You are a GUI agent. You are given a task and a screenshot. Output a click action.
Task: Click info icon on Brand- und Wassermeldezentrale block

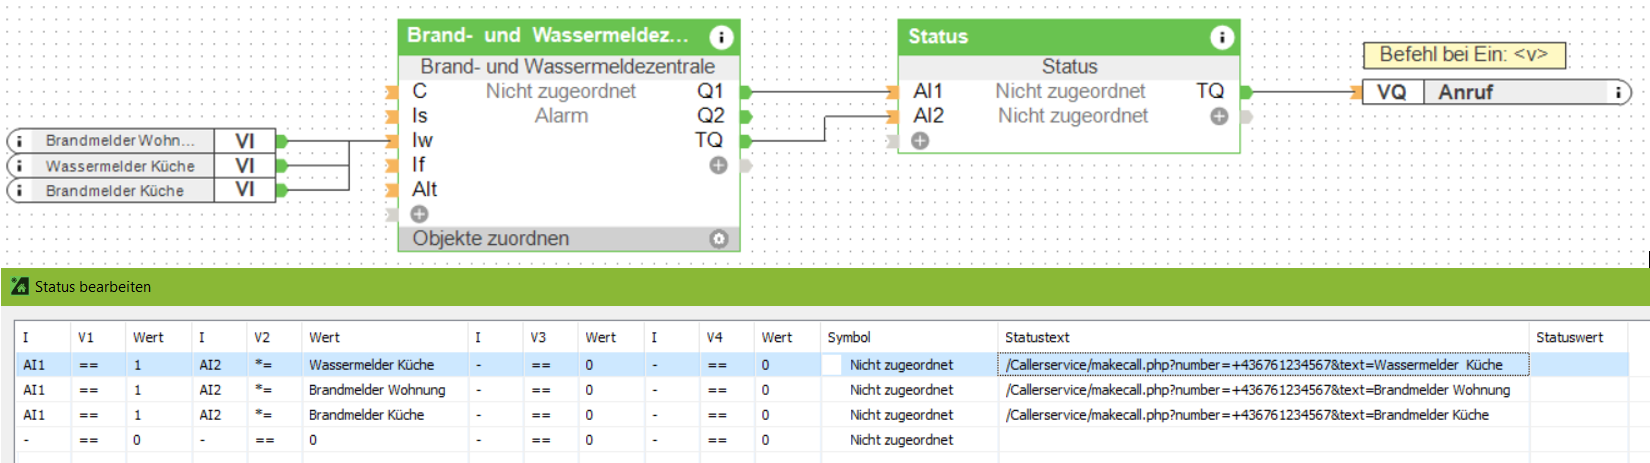pyautogui.click(x=721, y=38)
